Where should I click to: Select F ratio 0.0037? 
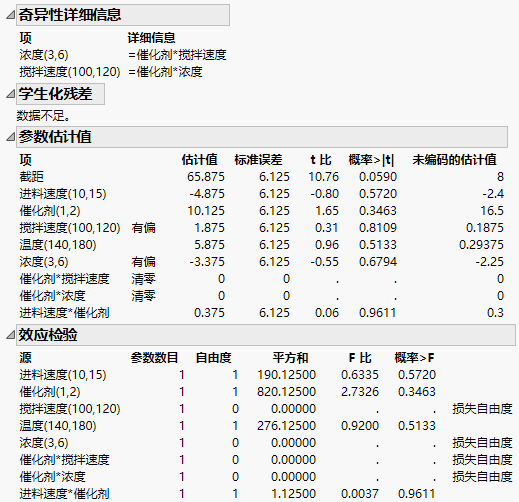point(360,494)
